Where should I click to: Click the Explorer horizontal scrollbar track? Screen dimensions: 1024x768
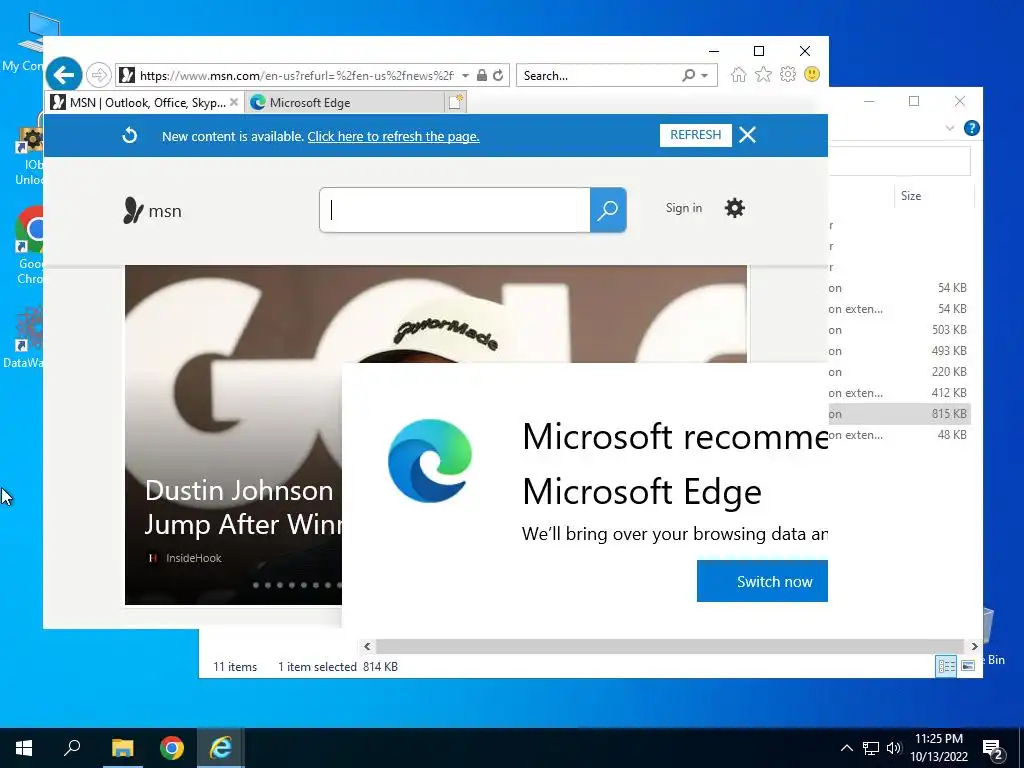coord(669,646)
